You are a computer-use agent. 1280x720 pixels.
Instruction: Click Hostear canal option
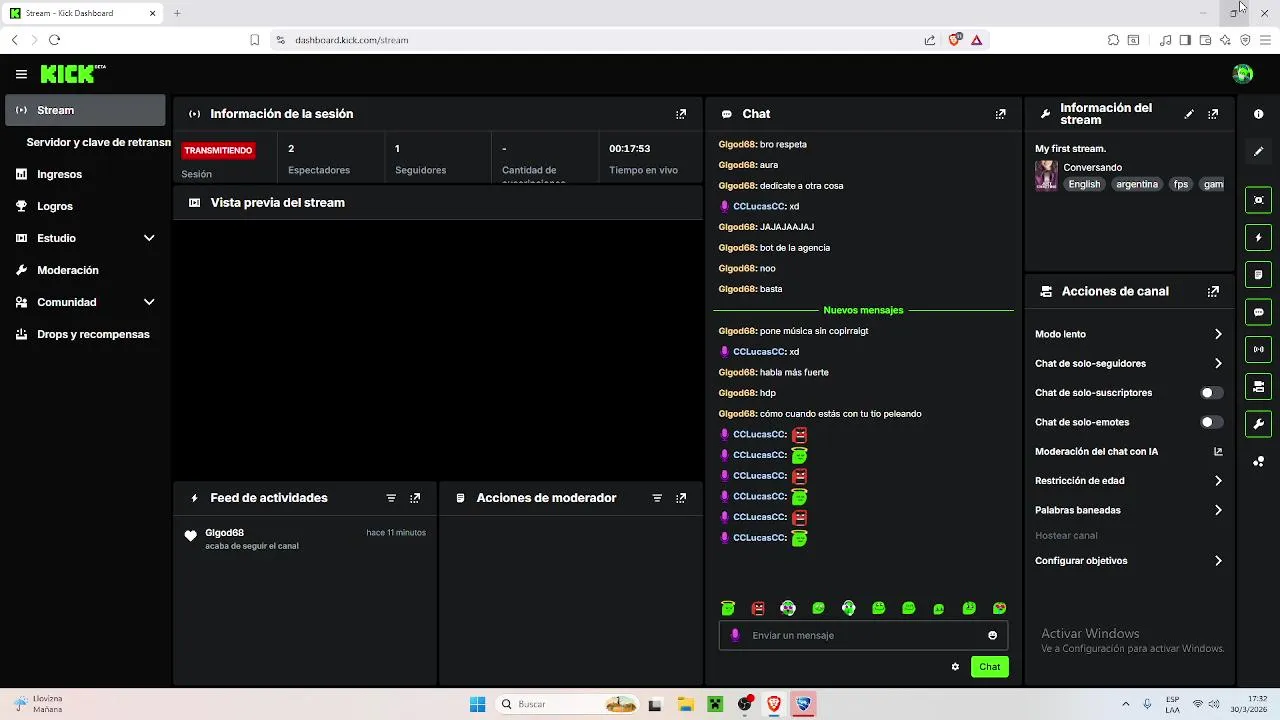[x=1066, y=536]
